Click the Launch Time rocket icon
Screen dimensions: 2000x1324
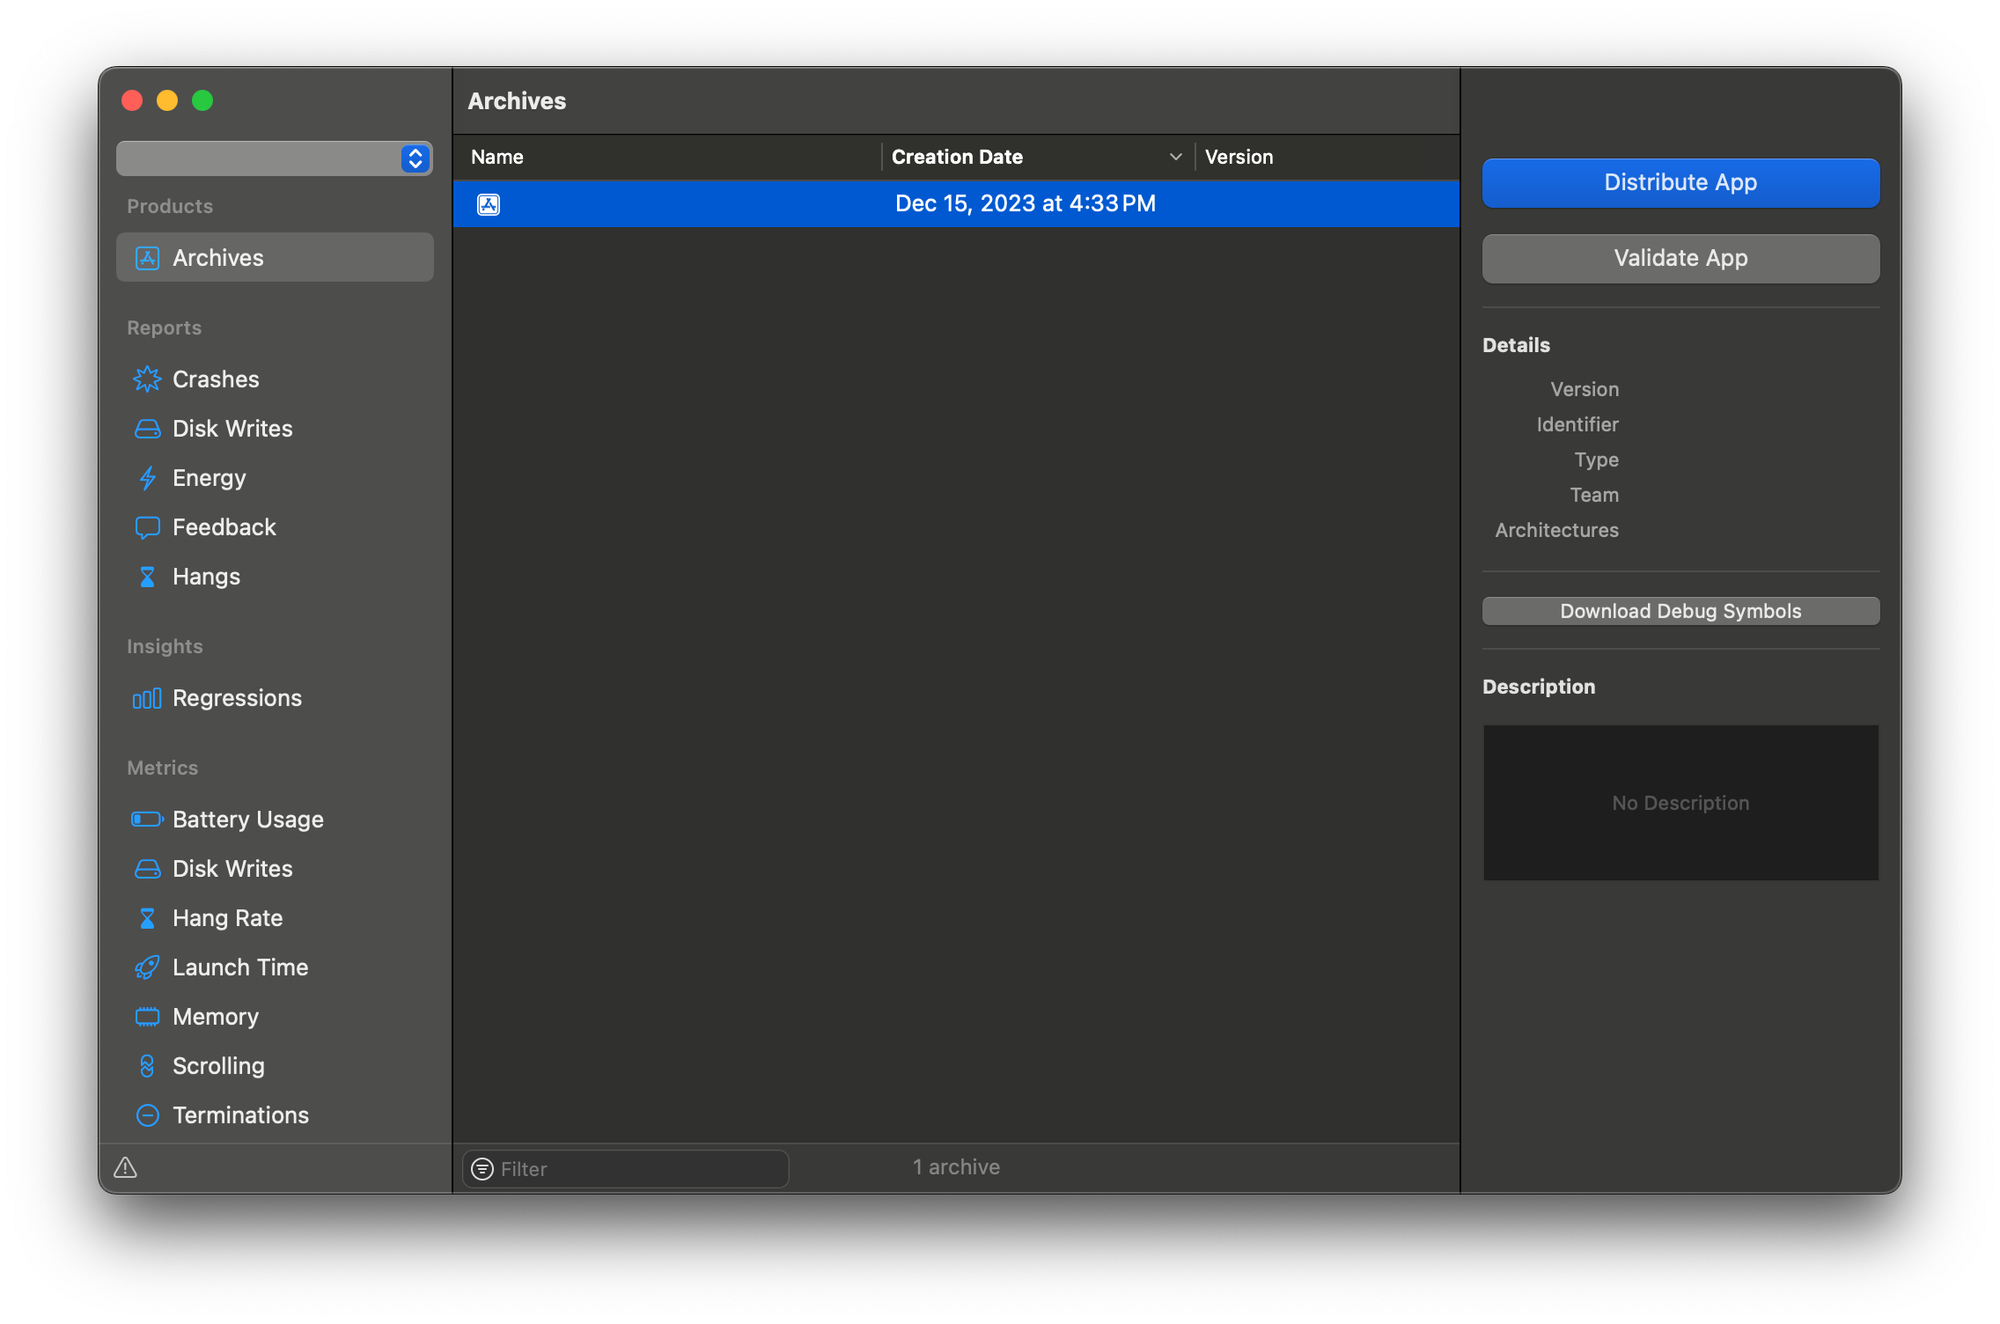(147, 967)
